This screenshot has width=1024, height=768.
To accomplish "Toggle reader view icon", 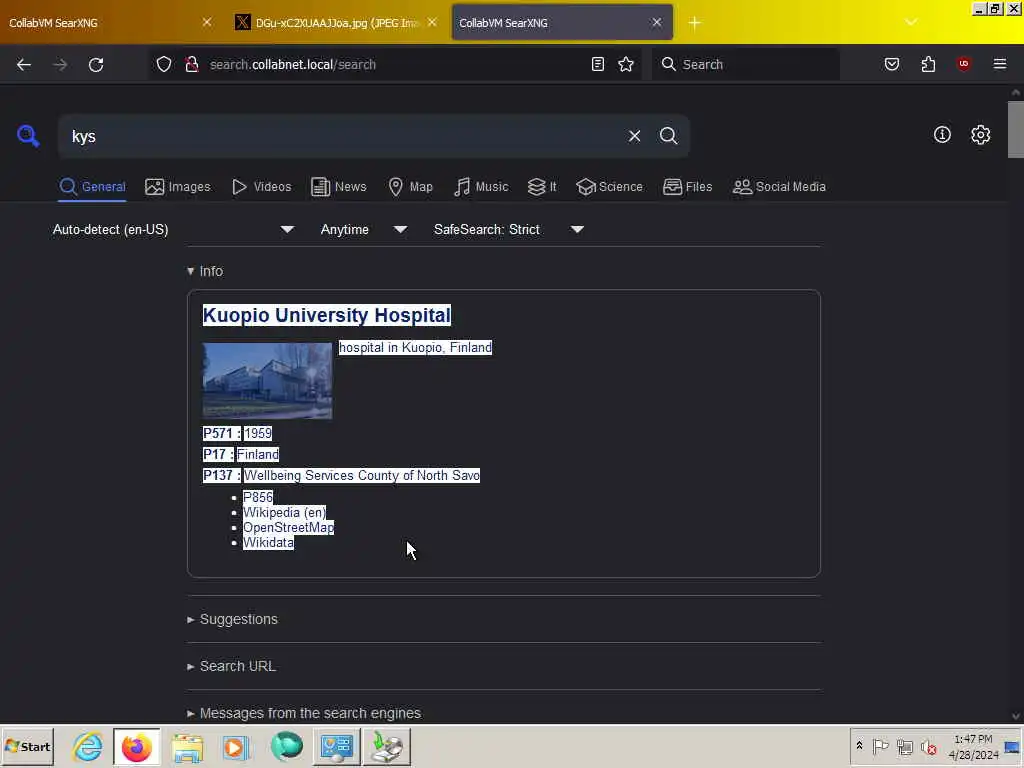I will click(x=598, y=64).
